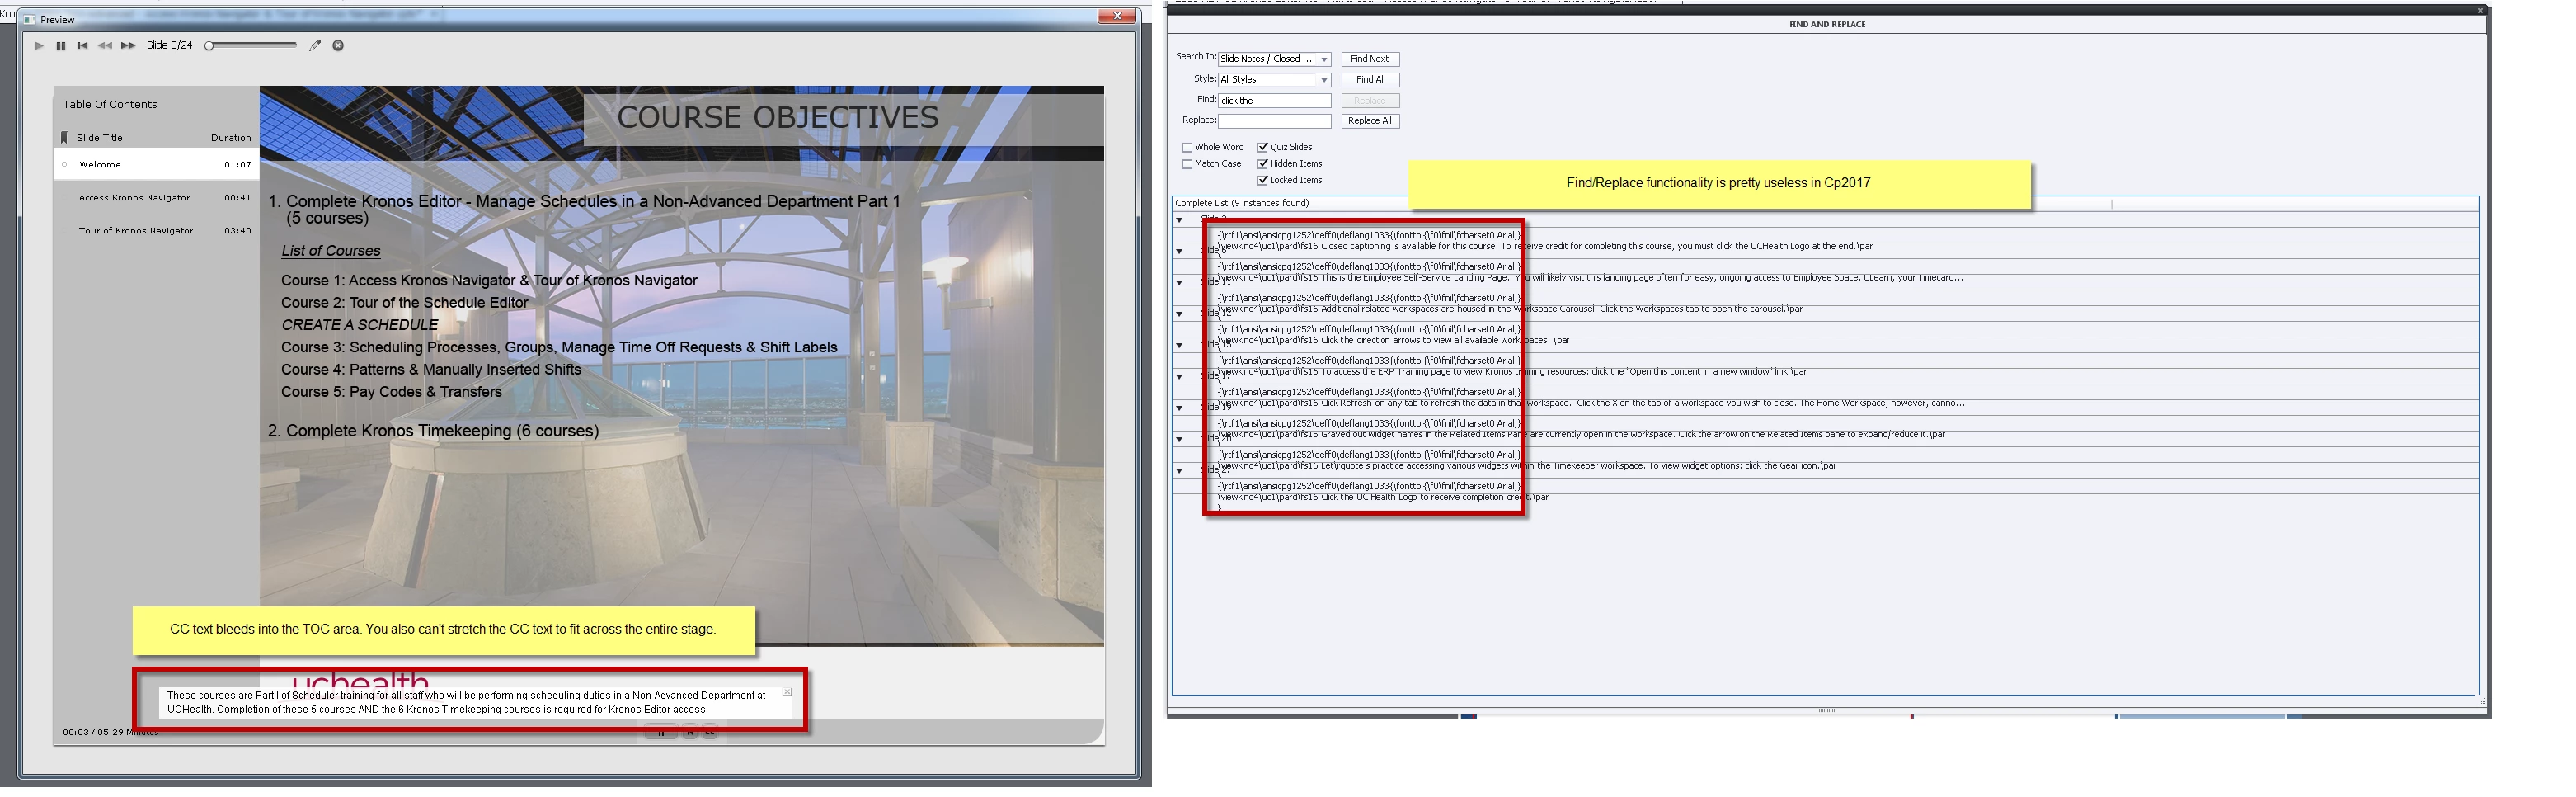The width and height of the screenshot is (2576, 797).
Task: Play the slide in the Preview window
Action: (x=39, y=45)
